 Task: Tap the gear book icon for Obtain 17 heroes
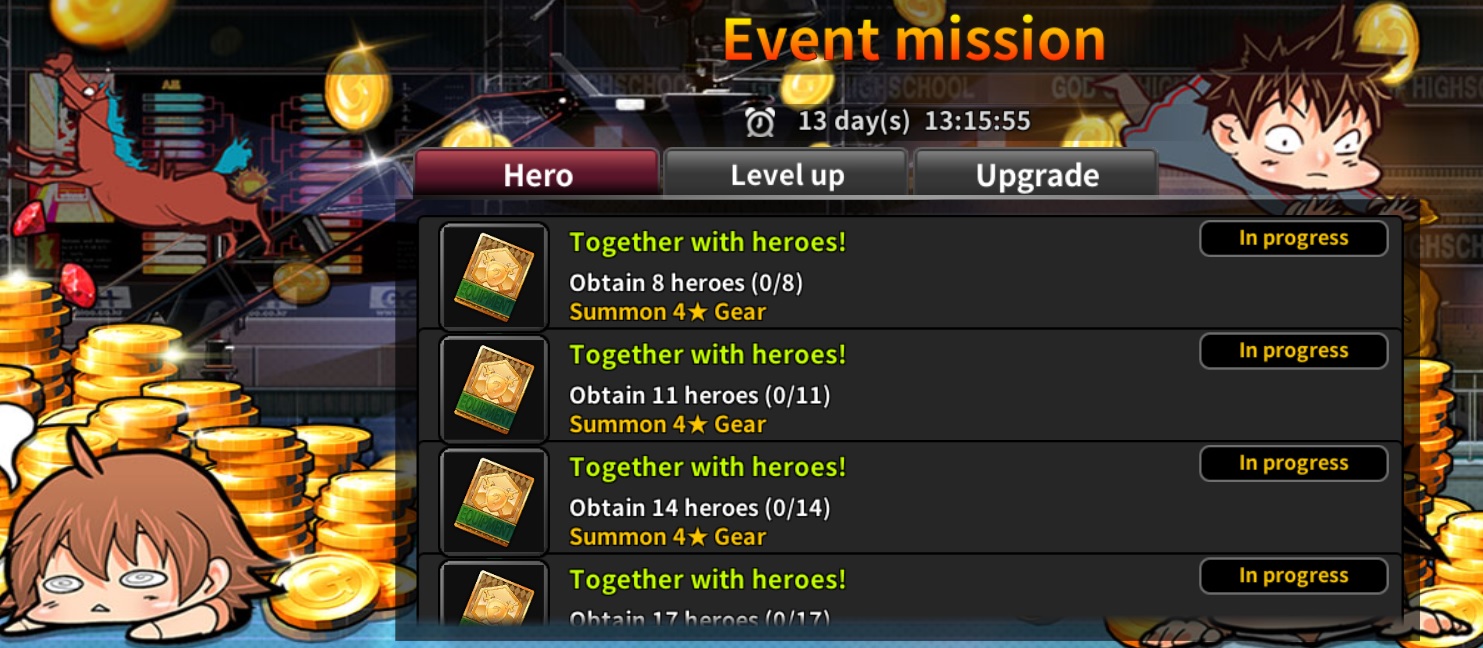[x=494, y=594]
